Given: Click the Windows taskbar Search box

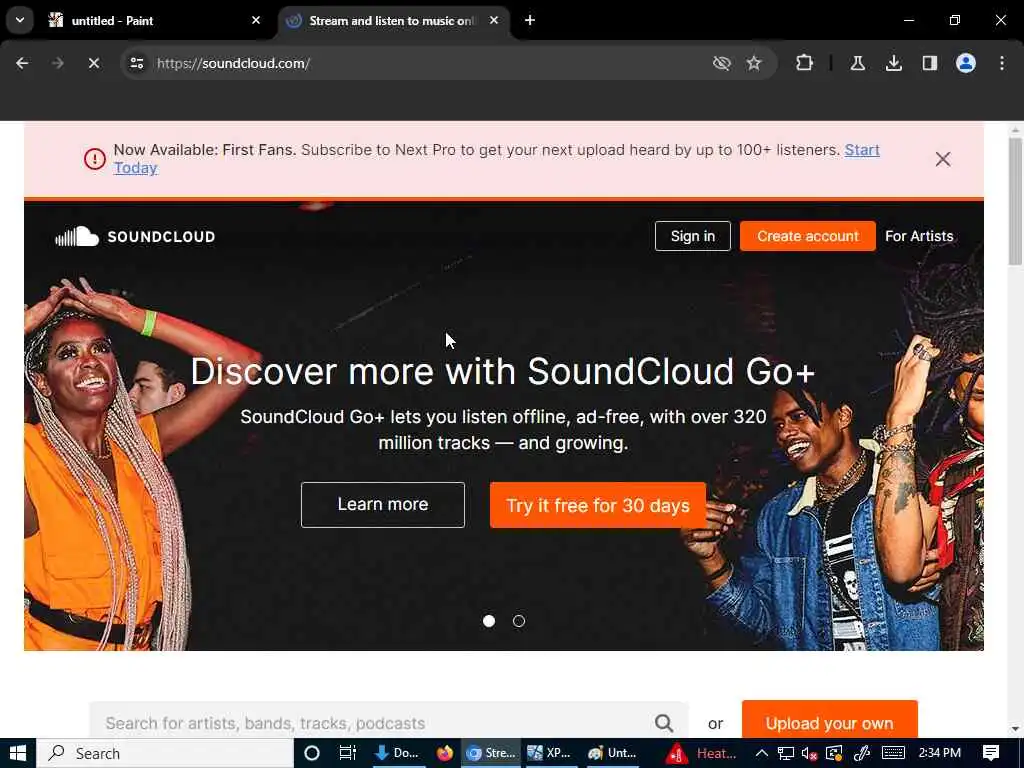Looking at the screenshot, I should (x=165, y=753).
